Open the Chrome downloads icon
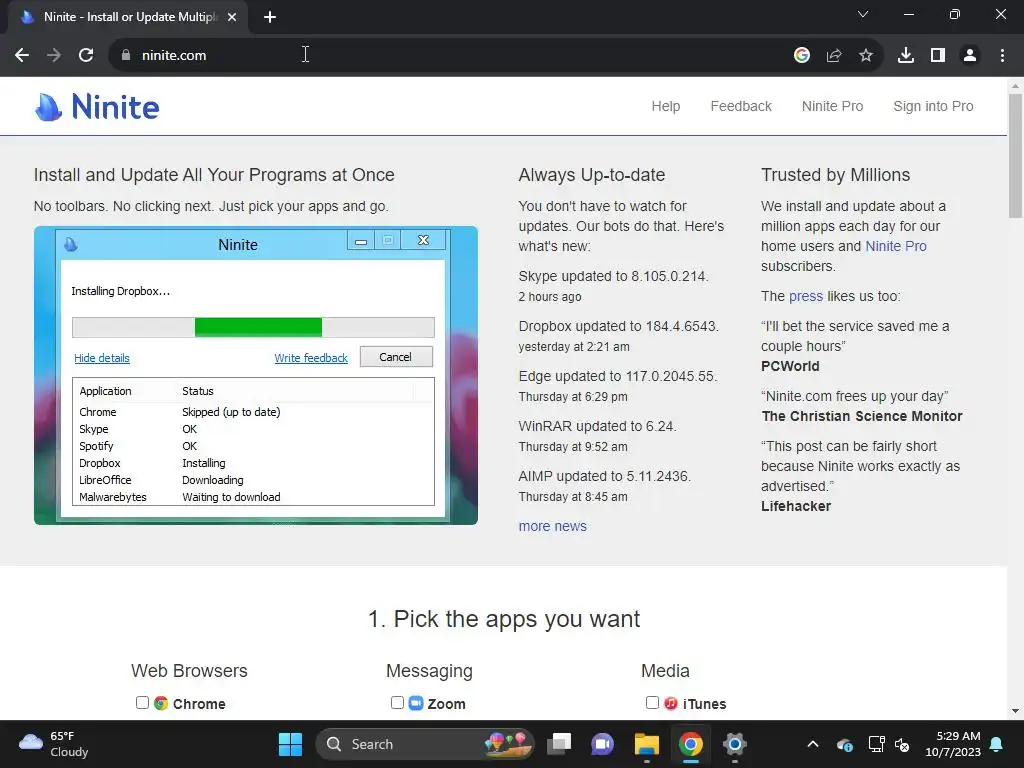This screenshot has width=1024, height=768. click(x=906, y=55)
